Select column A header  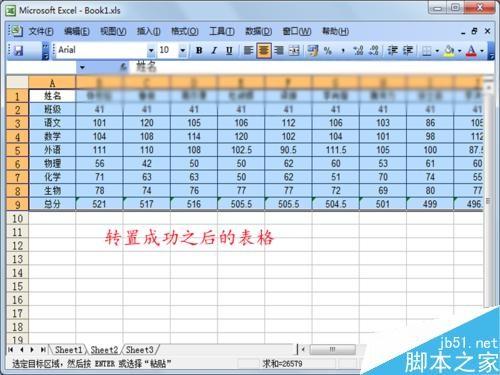(52, 82)
